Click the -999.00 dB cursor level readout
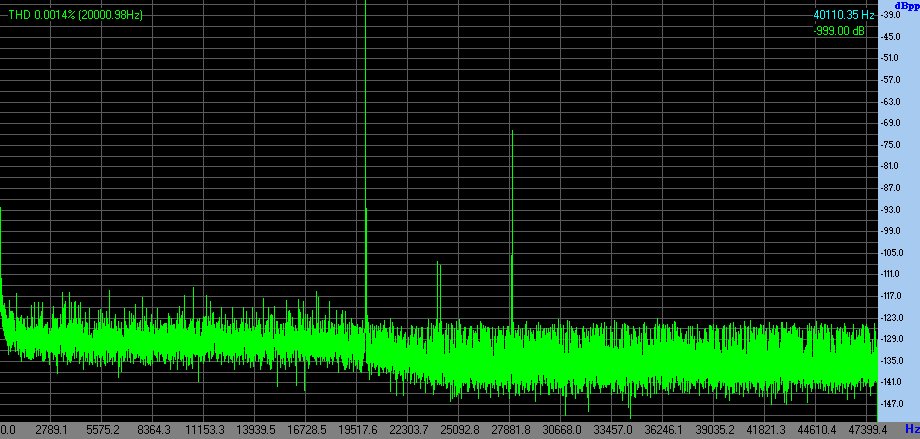Viewport: 920px width, 439px height. [839, 31]
